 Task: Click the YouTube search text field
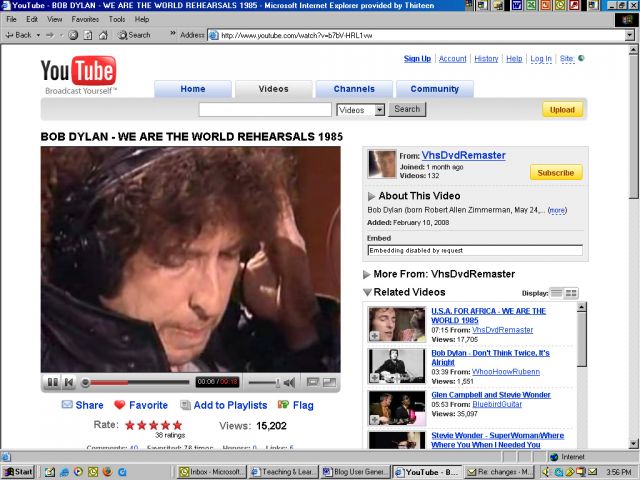265,109
